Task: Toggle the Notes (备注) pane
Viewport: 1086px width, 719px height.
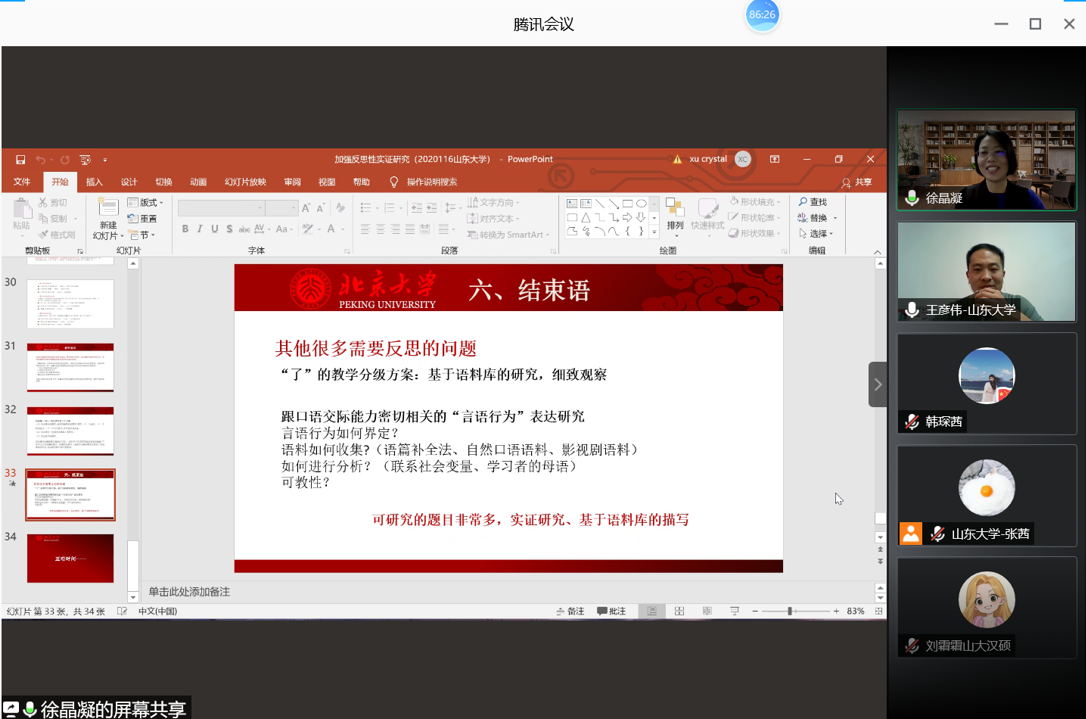Action: coord(570,611)
